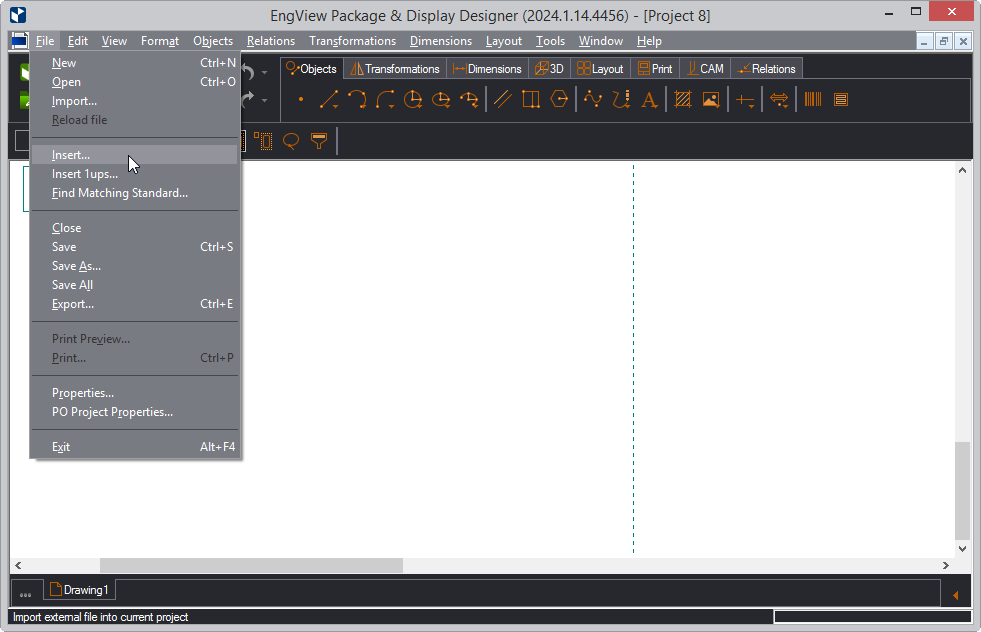Viewport: 981px width, 632px height.
Task: Choose the Filter funnel icon
Action: tap(319, 141)
